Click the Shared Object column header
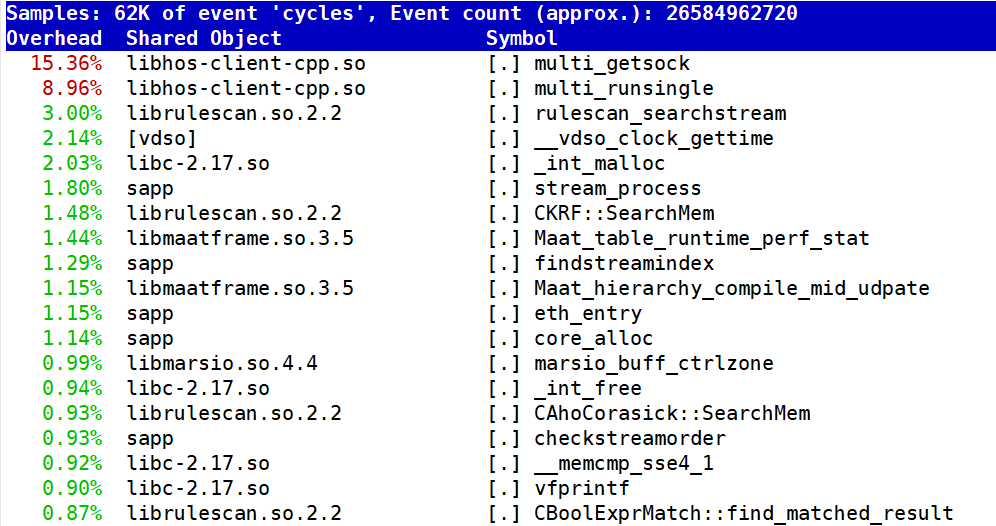This screenshot has width=996, height=526. (x=204, y=39)
